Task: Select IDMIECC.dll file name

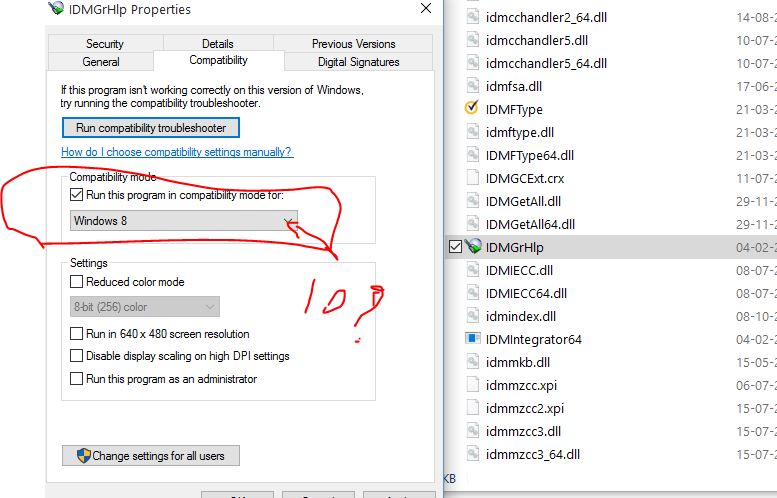Action: (x=519, y=271)
